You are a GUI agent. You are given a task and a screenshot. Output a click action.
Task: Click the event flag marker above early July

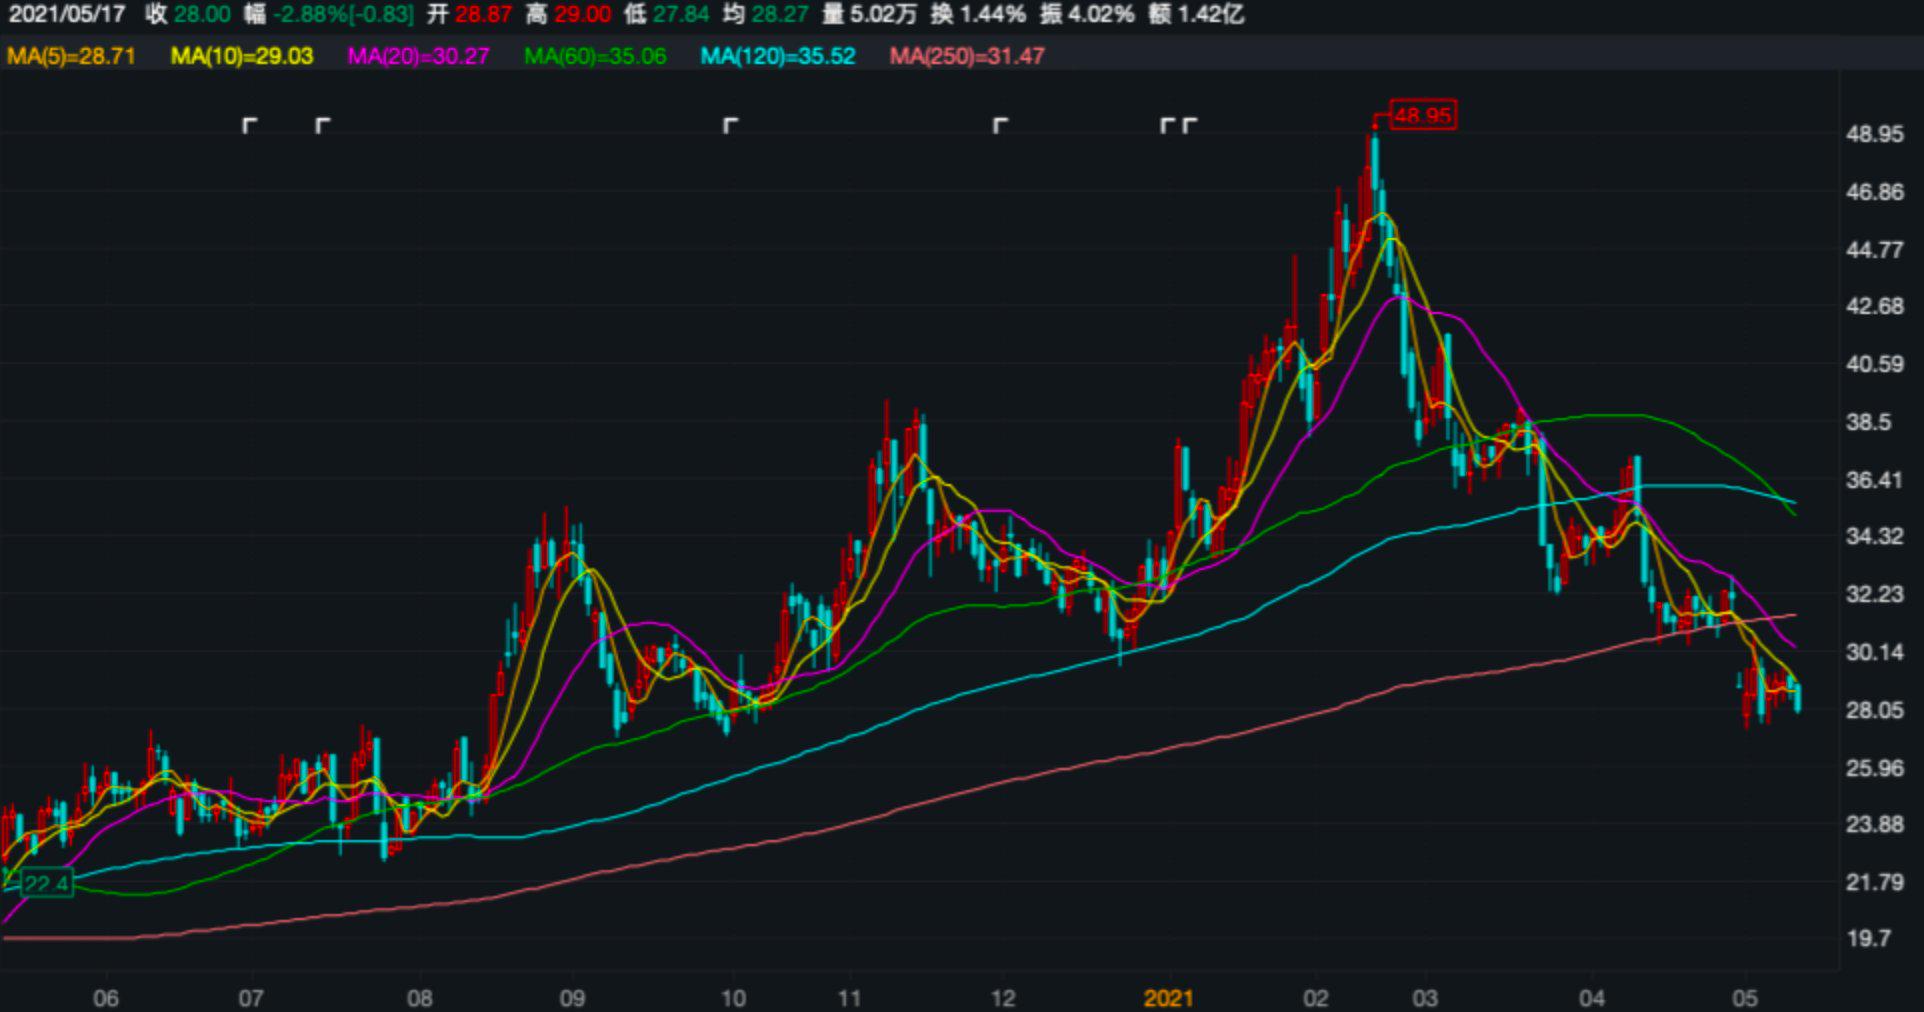click(x=250, y=125)
